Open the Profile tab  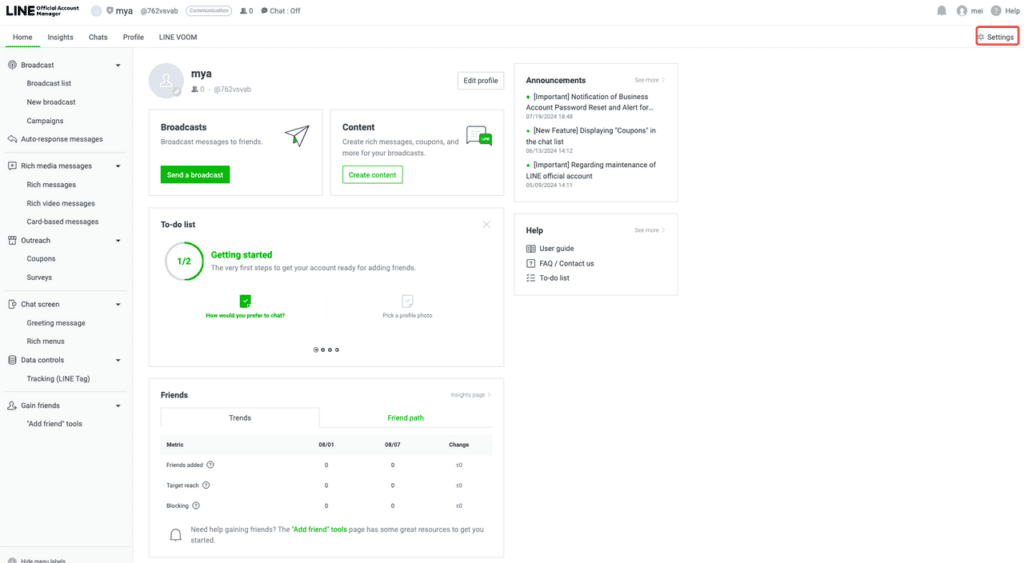tap(133, 37)
